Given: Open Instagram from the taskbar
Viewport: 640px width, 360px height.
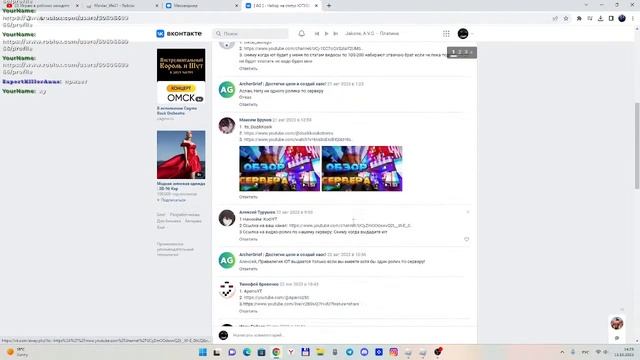Looking at the screenshot, I should (x=393, y=352).
